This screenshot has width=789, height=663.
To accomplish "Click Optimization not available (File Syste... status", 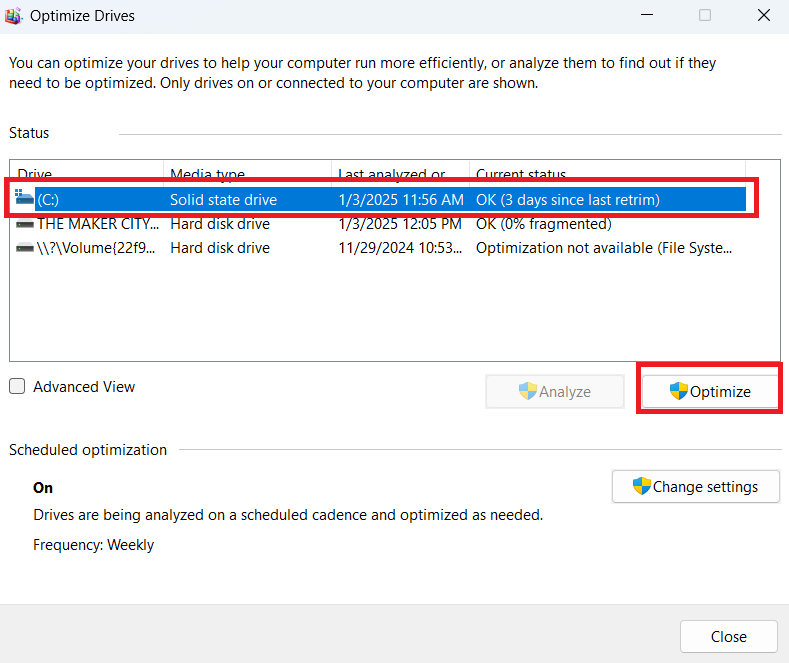I will pyautogui.click(x=604, y=248).
